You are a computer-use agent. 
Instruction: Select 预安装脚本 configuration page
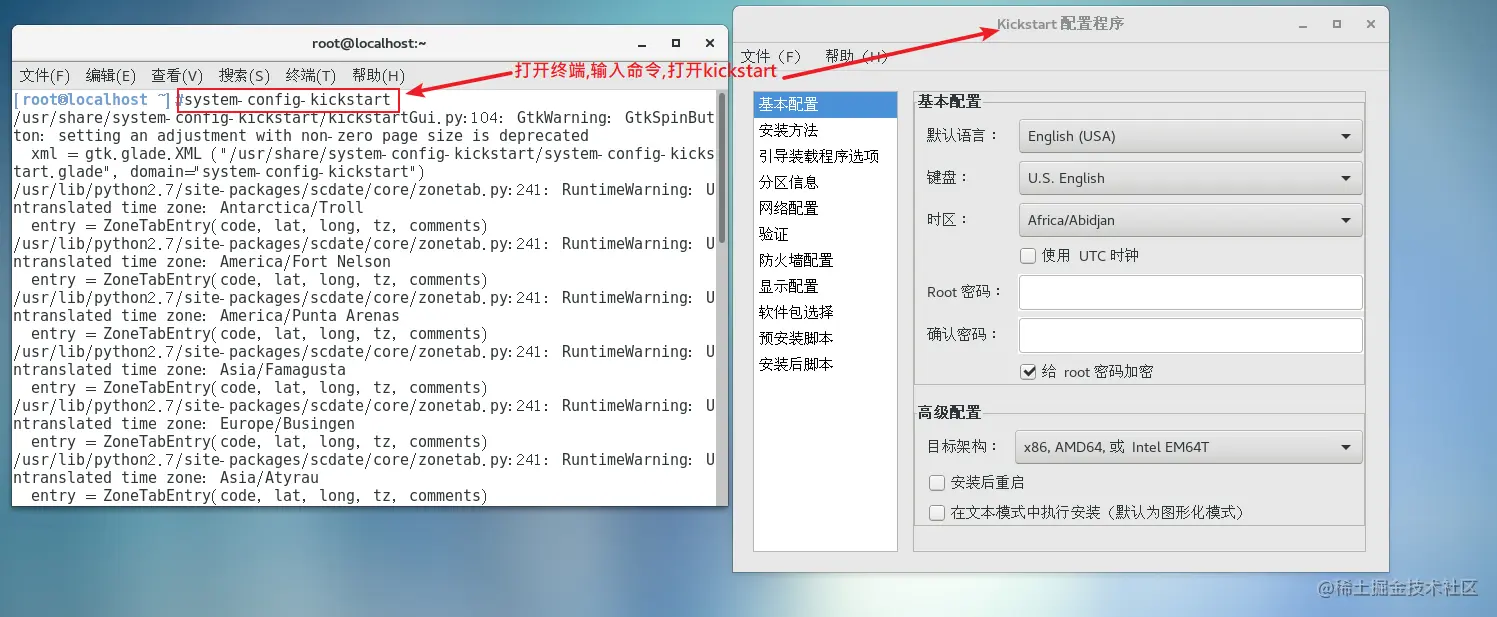tap(796, 337)
